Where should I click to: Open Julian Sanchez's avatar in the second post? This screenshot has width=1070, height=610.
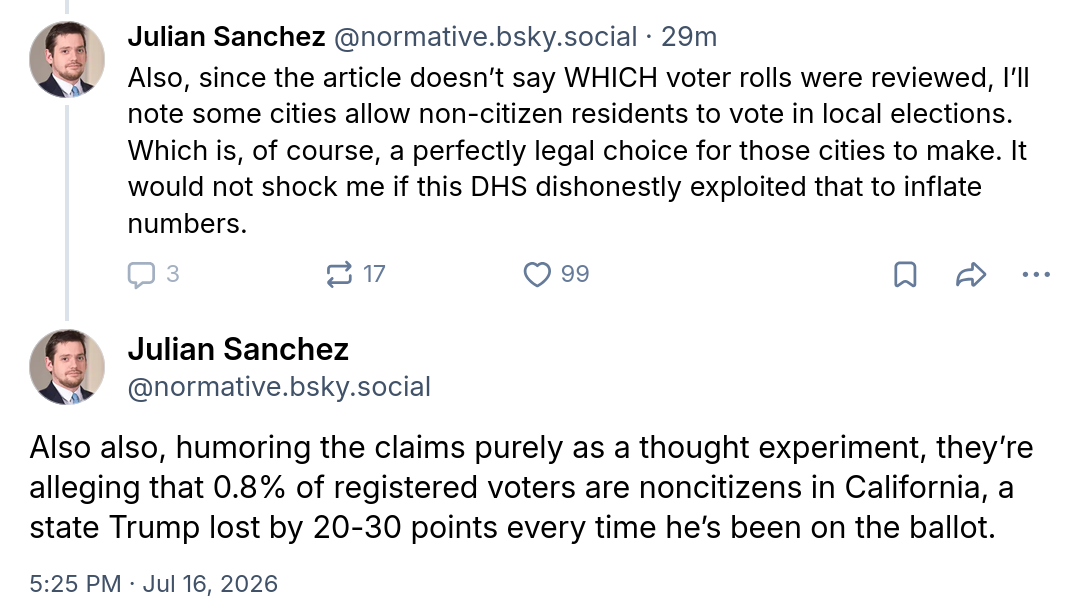tap(67, 367)
